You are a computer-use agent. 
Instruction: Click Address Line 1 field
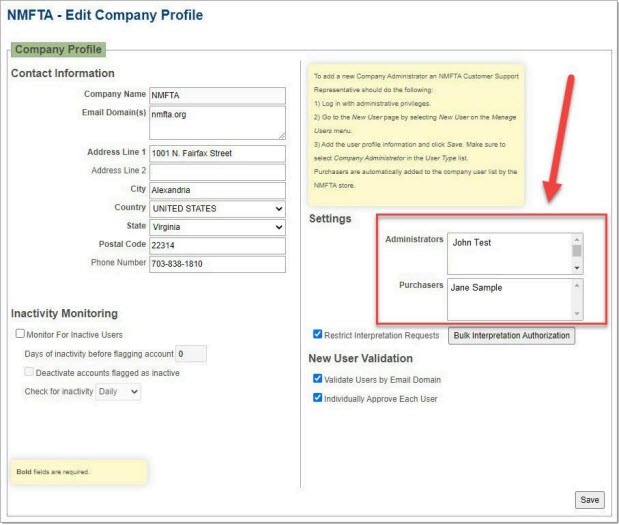[217, 154]
